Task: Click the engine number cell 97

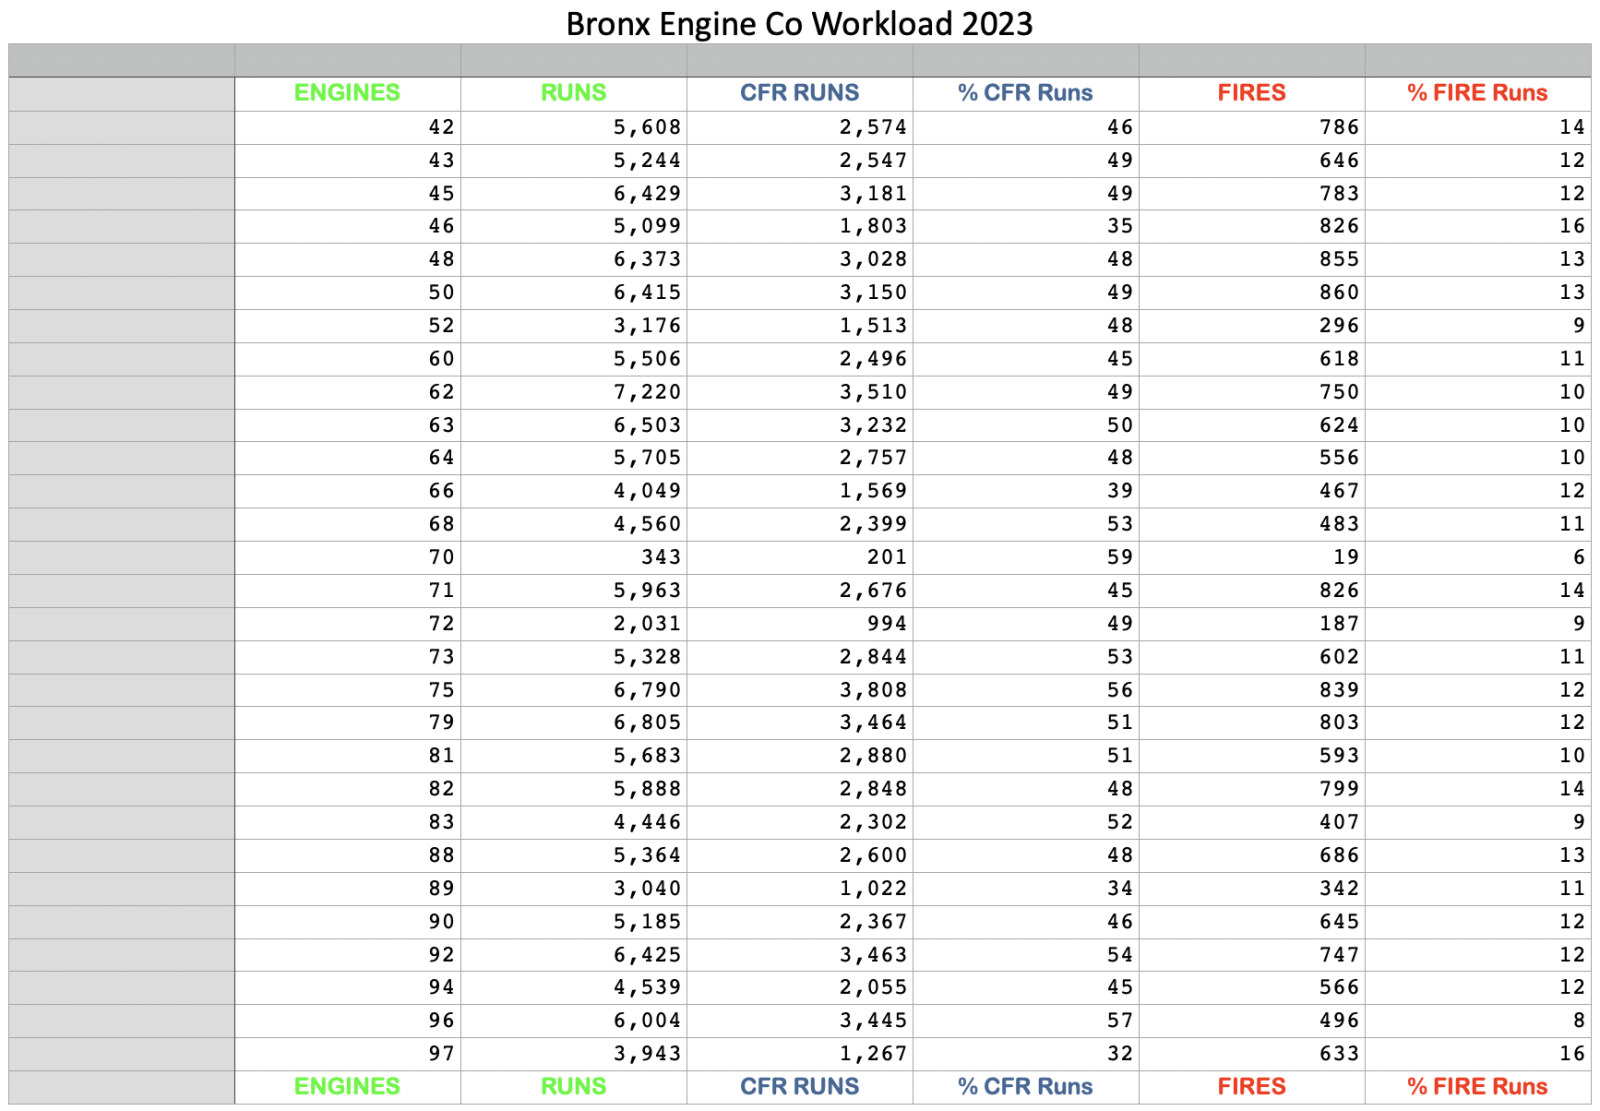Action: [x=441, y=1054]
